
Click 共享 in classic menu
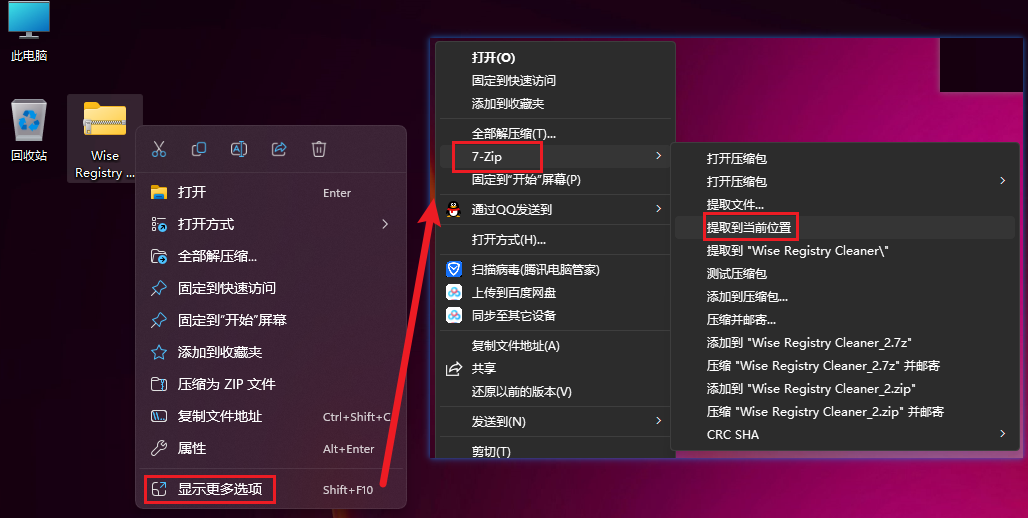555,369
